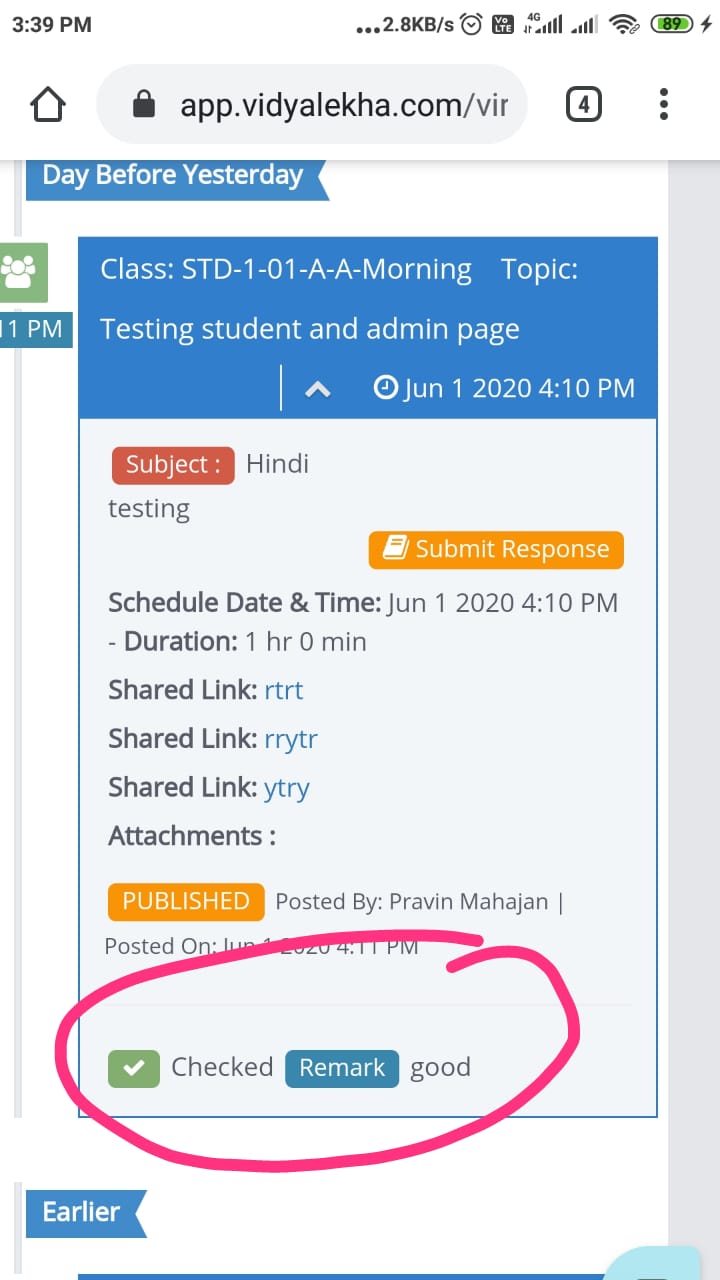Open the shared link rtrt

pyautogui.click(x=283, y=690)
